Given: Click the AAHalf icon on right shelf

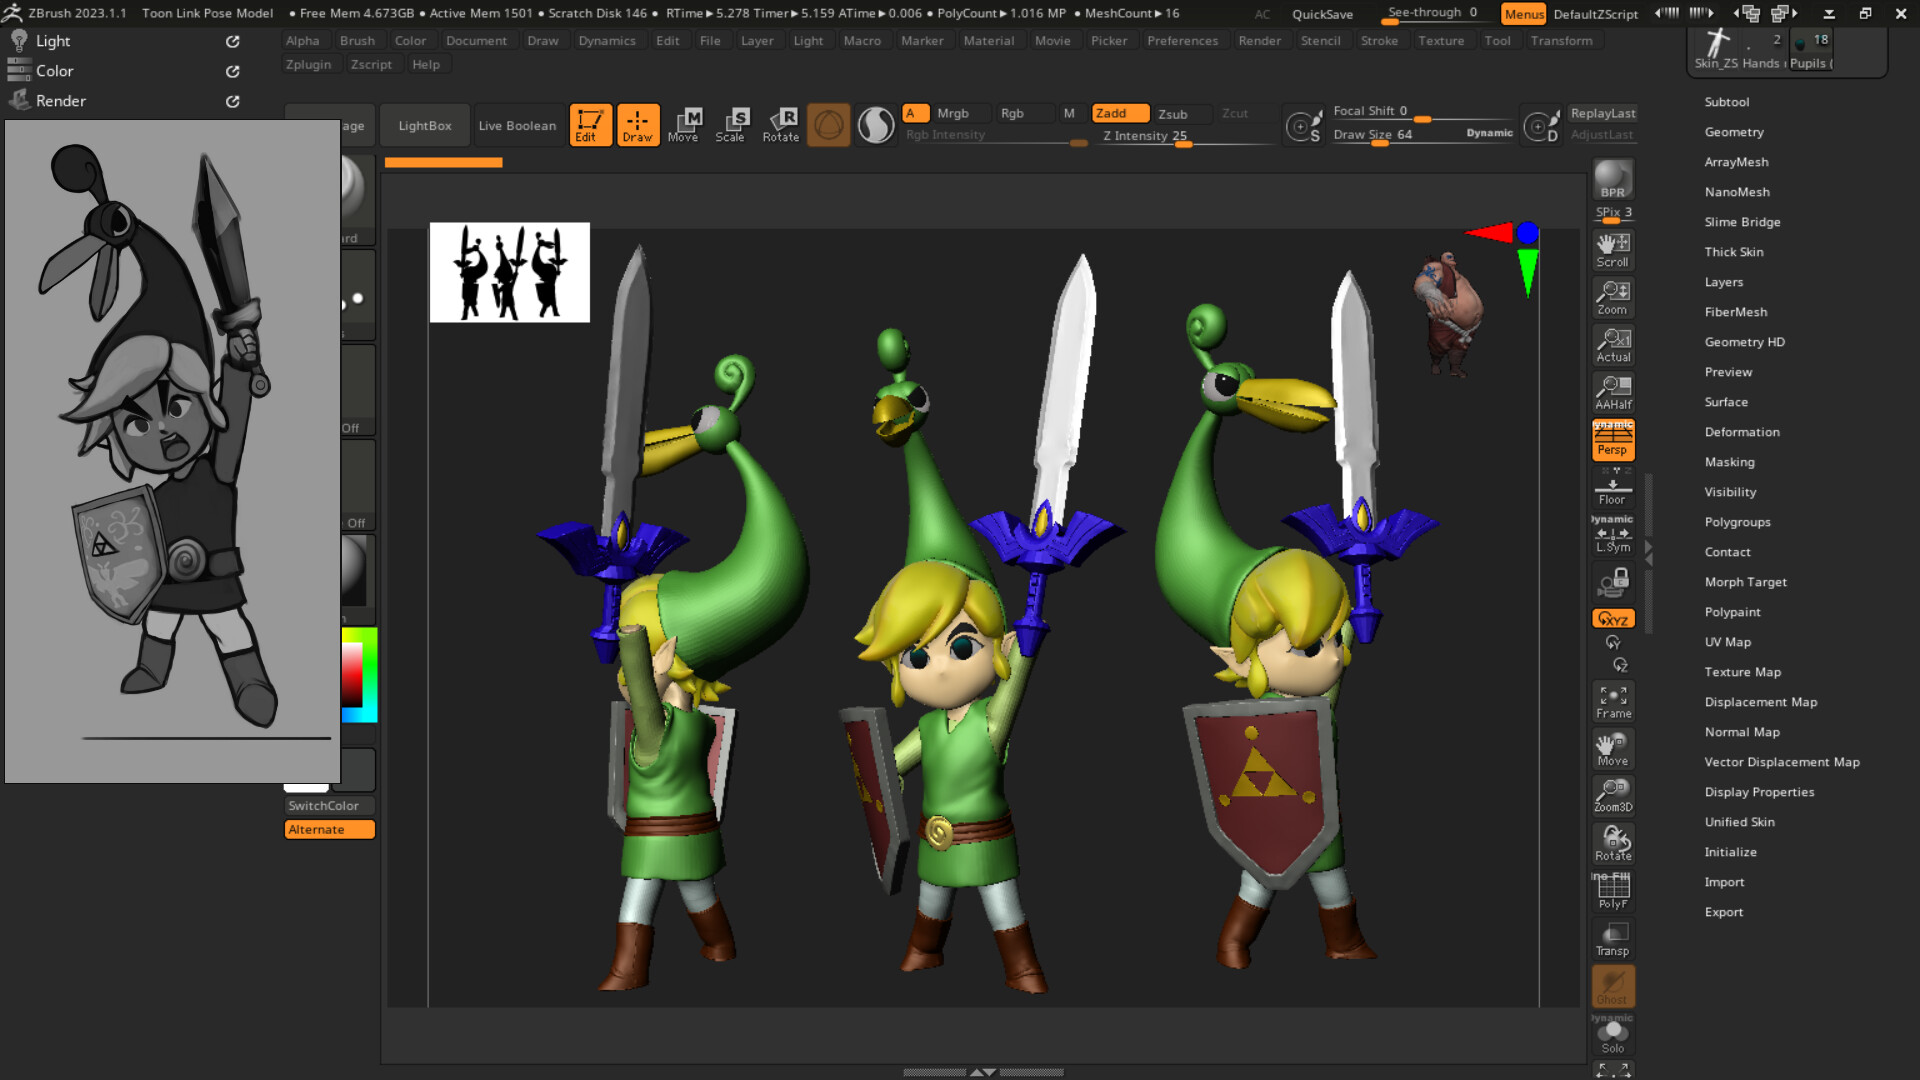Looking at the screenshot, I should click(1612, 391).
